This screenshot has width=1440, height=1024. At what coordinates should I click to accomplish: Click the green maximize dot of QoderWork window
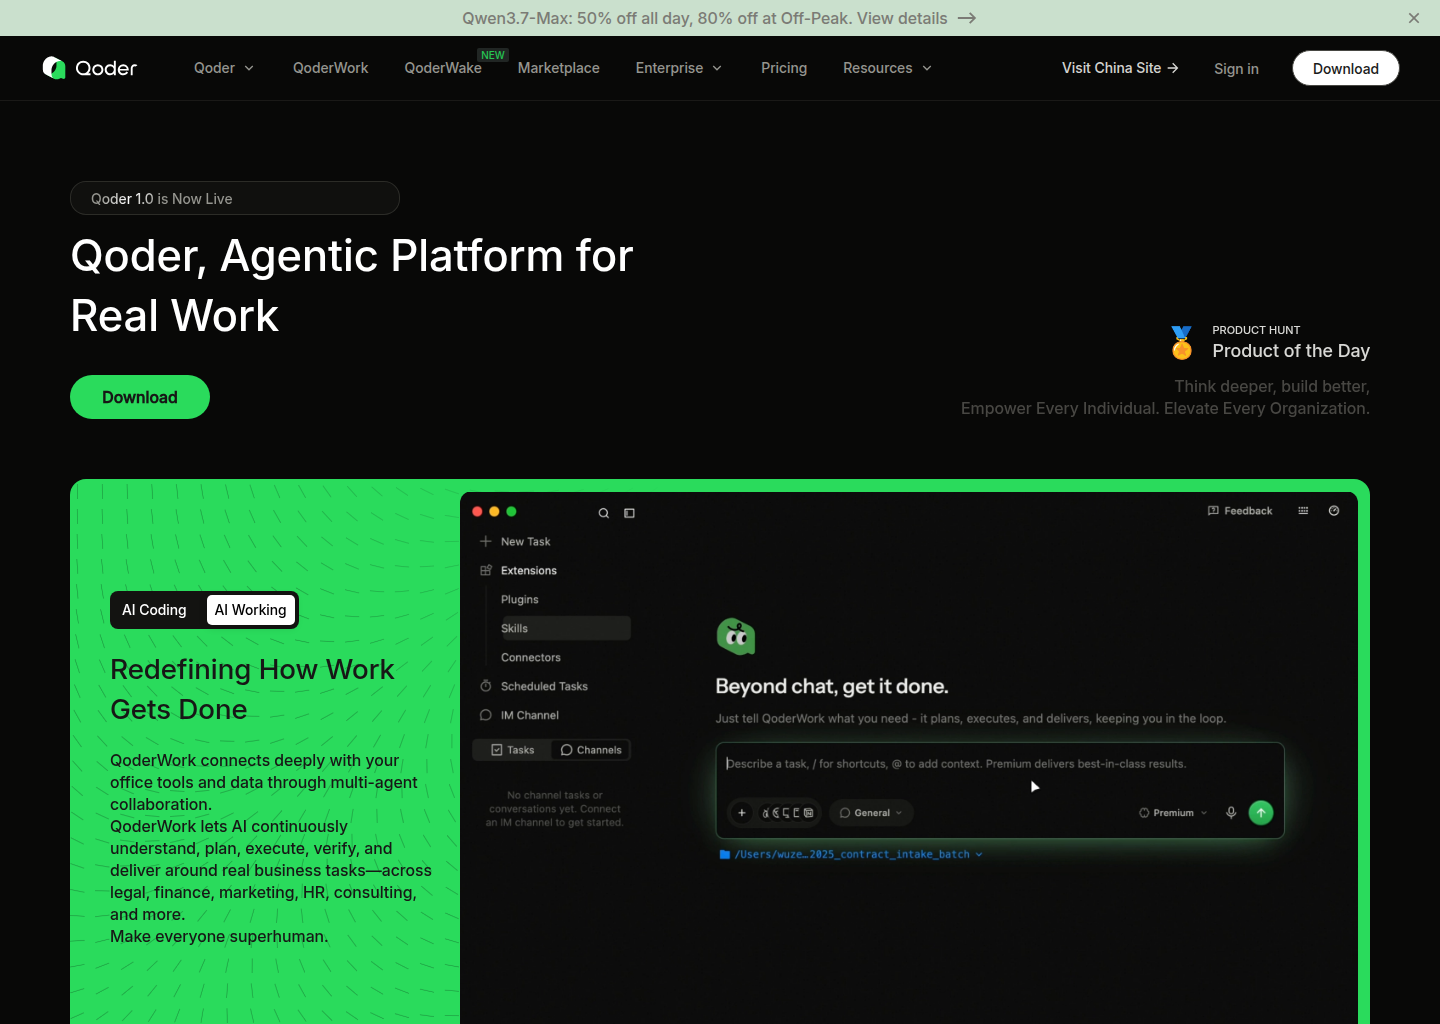pos(511,512)
